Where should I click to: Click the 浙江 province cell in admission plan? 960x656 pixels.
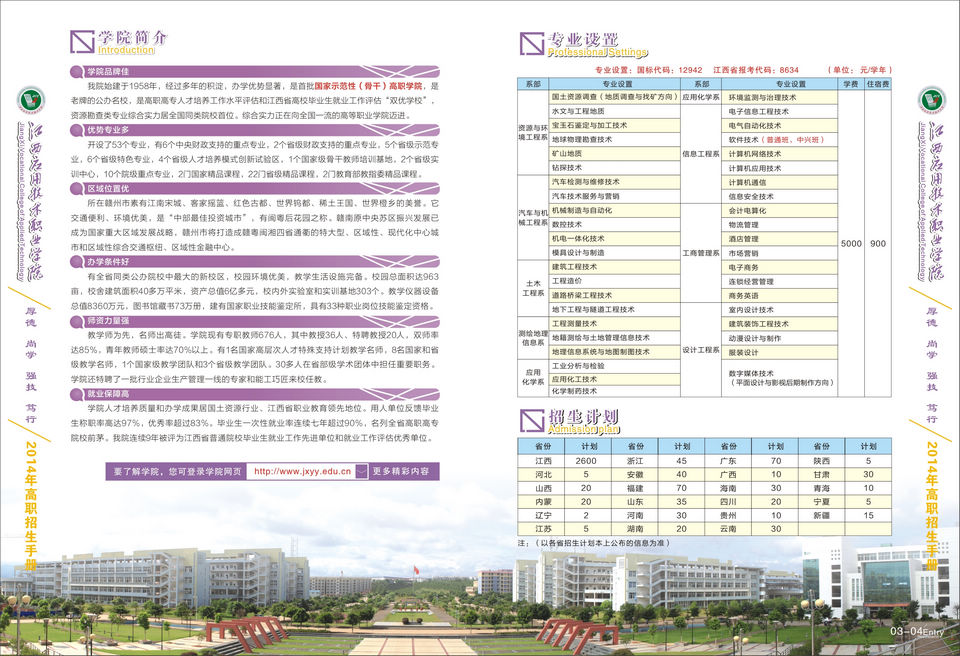(636, 461)
